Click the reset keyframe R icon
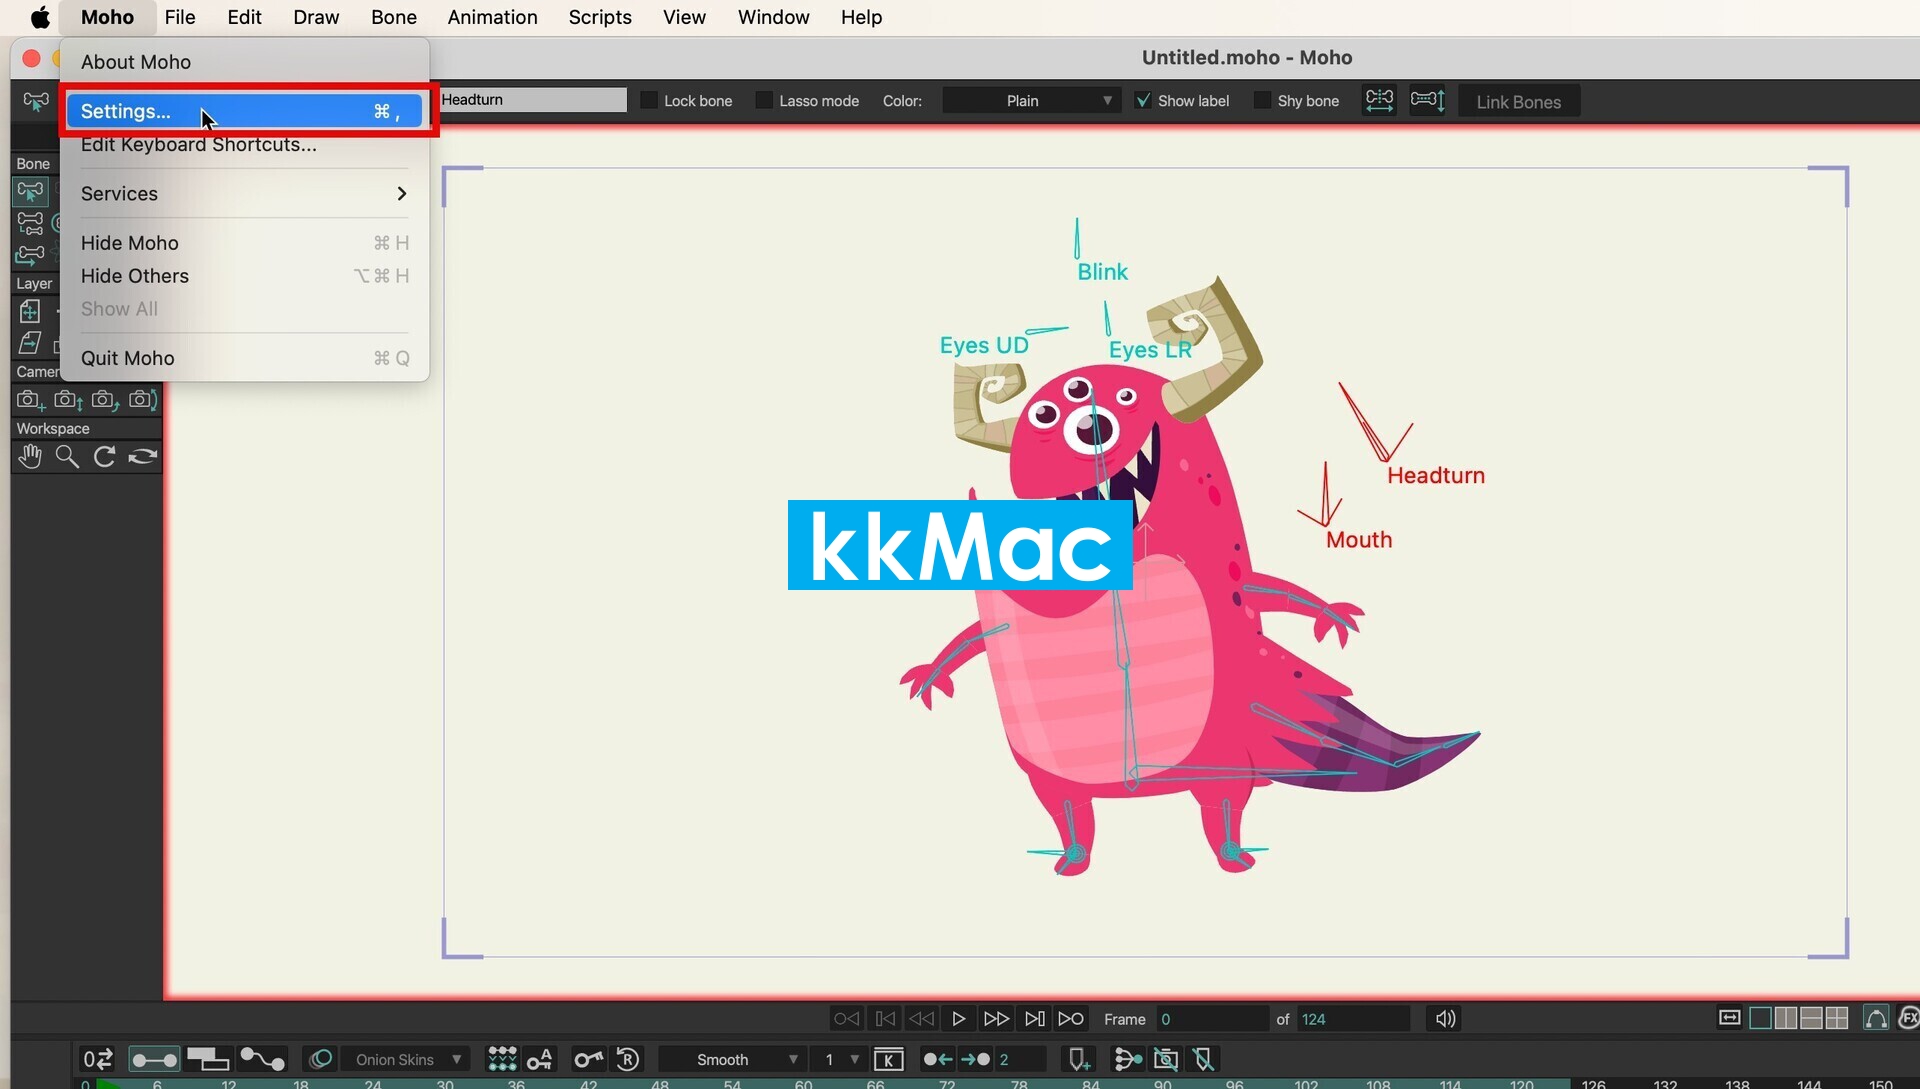 coord(628,1059)
